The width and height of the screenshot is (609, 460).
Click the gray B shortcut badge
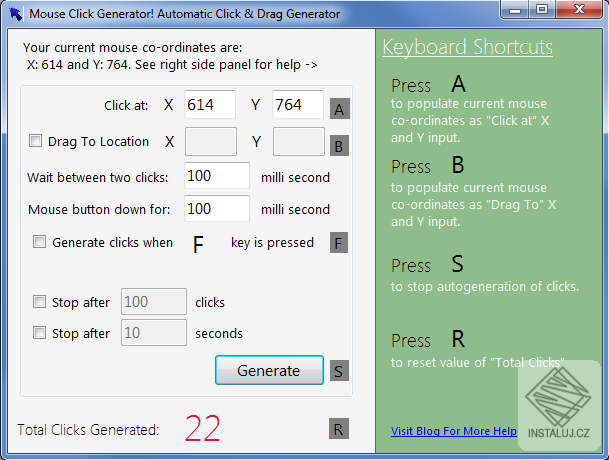[339, 145]
